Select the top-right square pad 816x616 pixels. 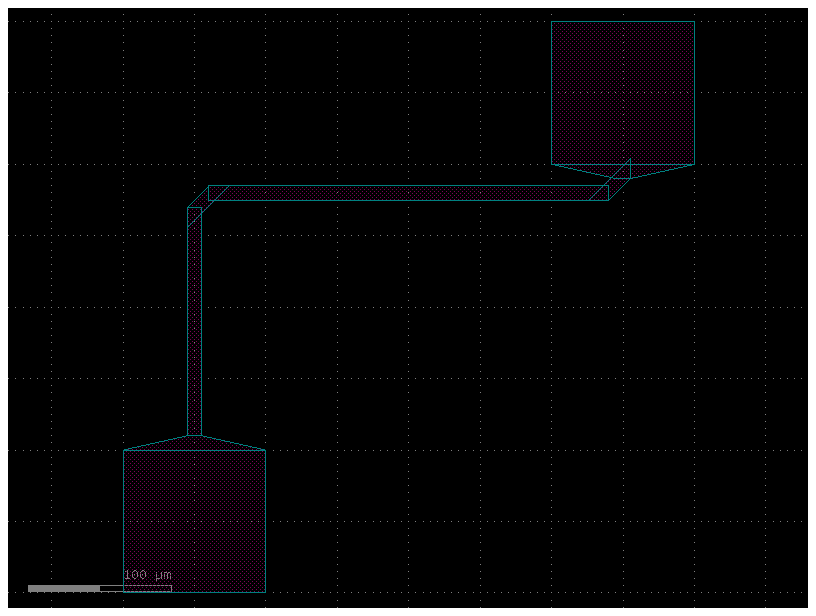(622, 92)
